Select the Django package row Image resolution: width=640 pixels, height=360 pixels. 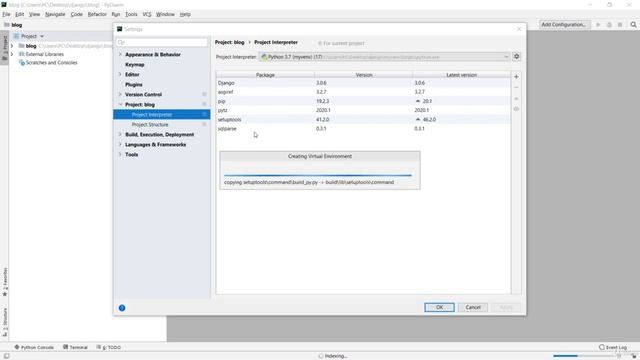click(363, 83)
